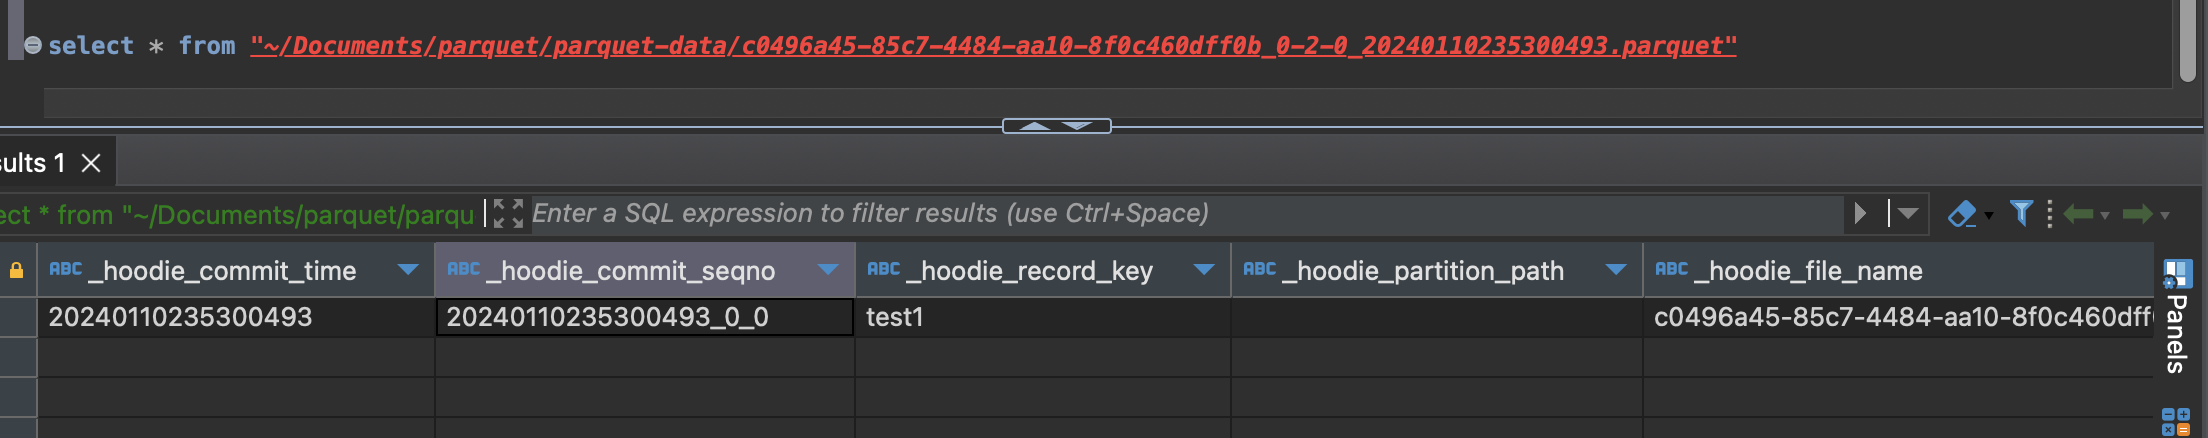Viewport: 2208px width, 438px height.
Task: Select the Results 1 tab
Action: point(33,163)
